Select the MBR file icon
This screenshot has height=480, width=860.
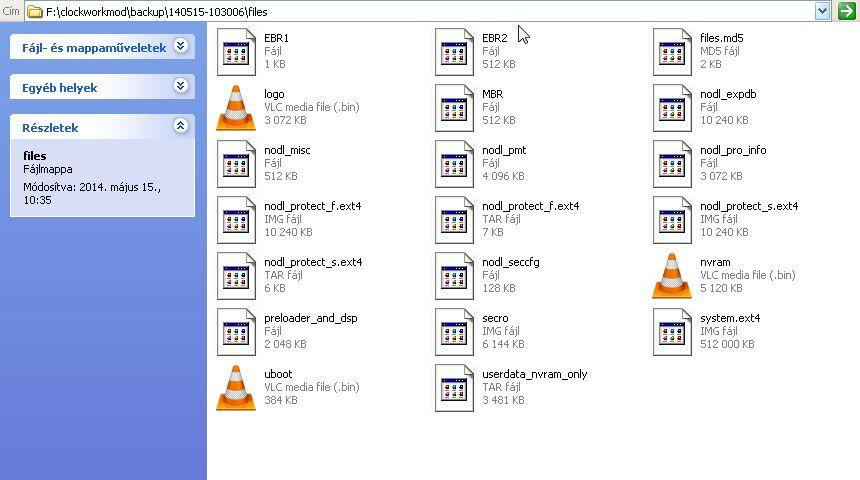454,108
